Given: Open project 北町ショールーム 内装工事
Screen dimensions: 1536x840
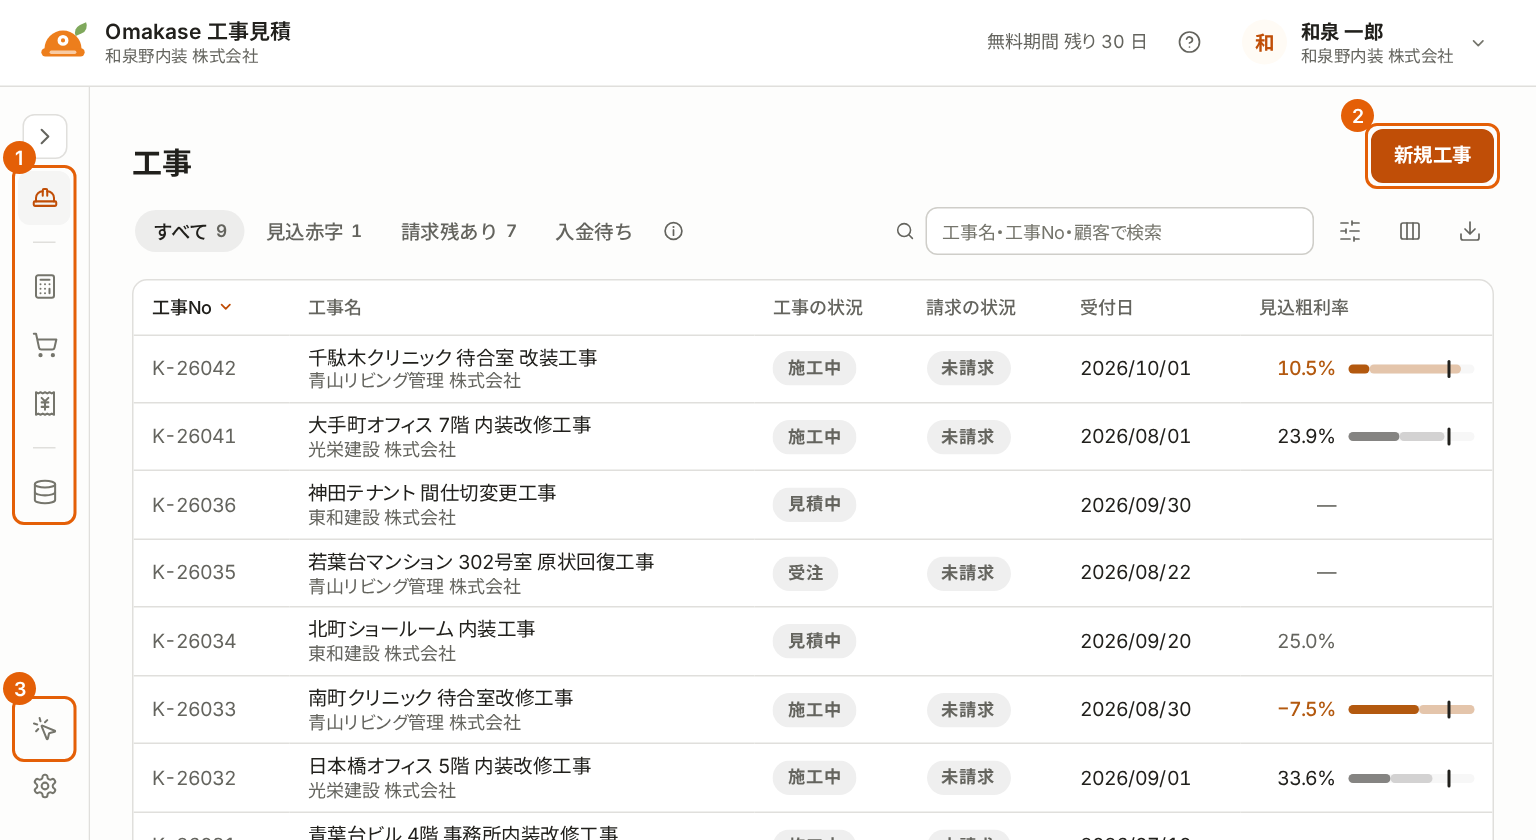Looking at the screenshot, I should pos(422,629).
